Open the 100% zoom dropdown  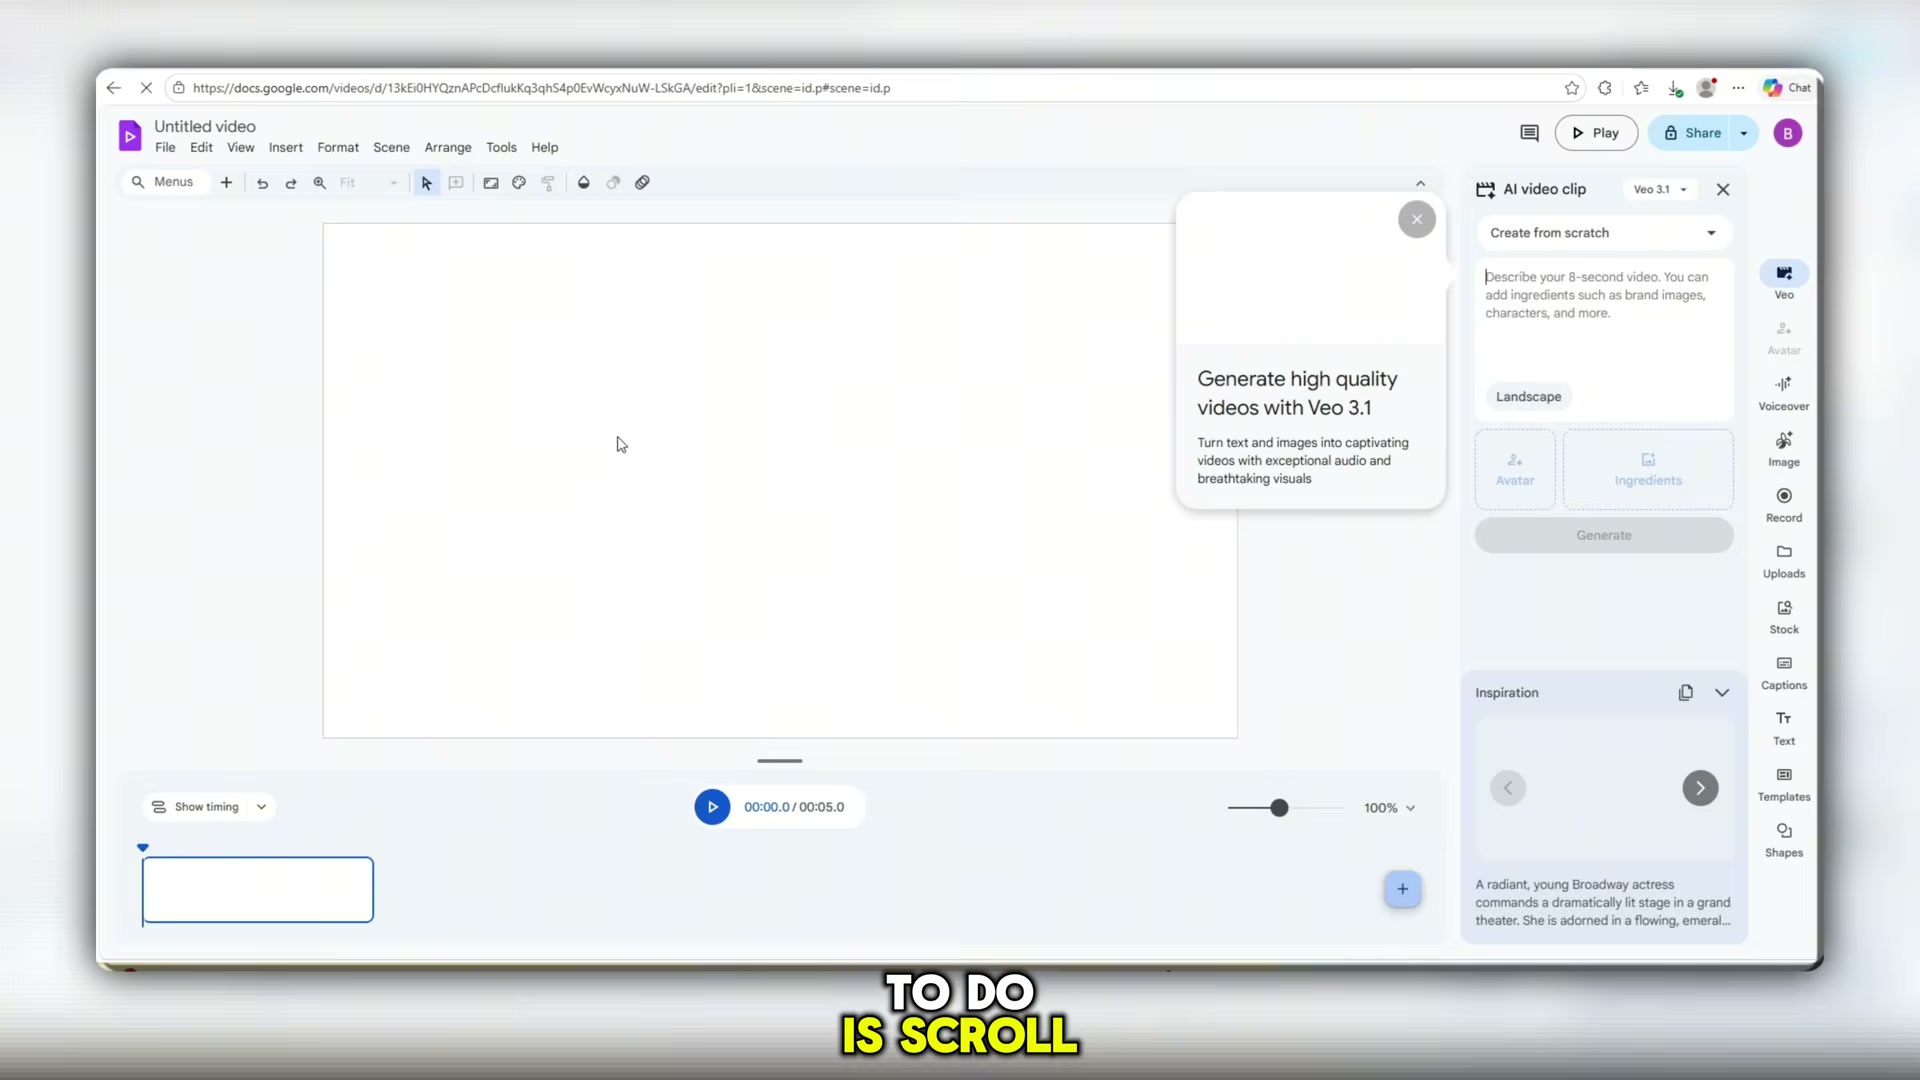coord(1390,808)
